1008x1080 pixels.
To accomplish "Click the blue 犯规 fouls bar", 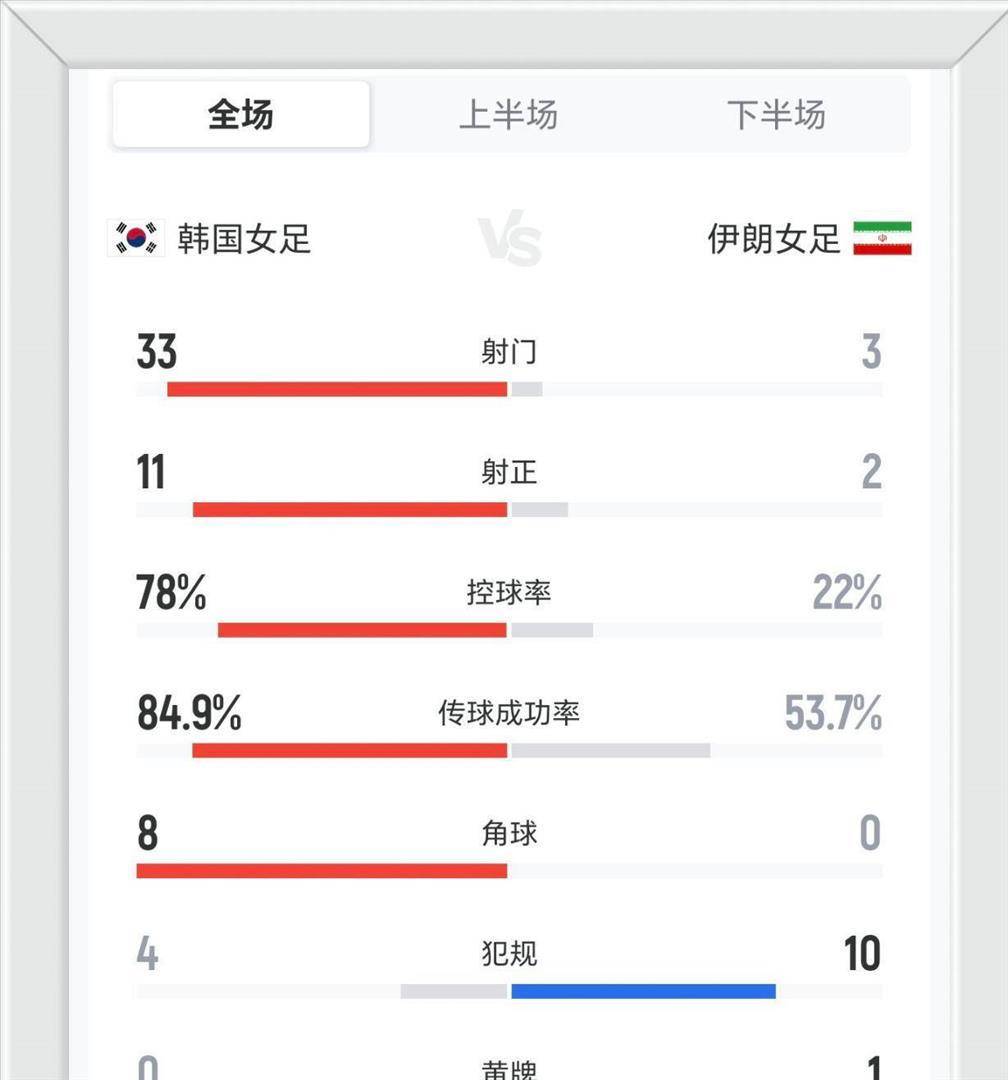I will click(x=643, y=991).
